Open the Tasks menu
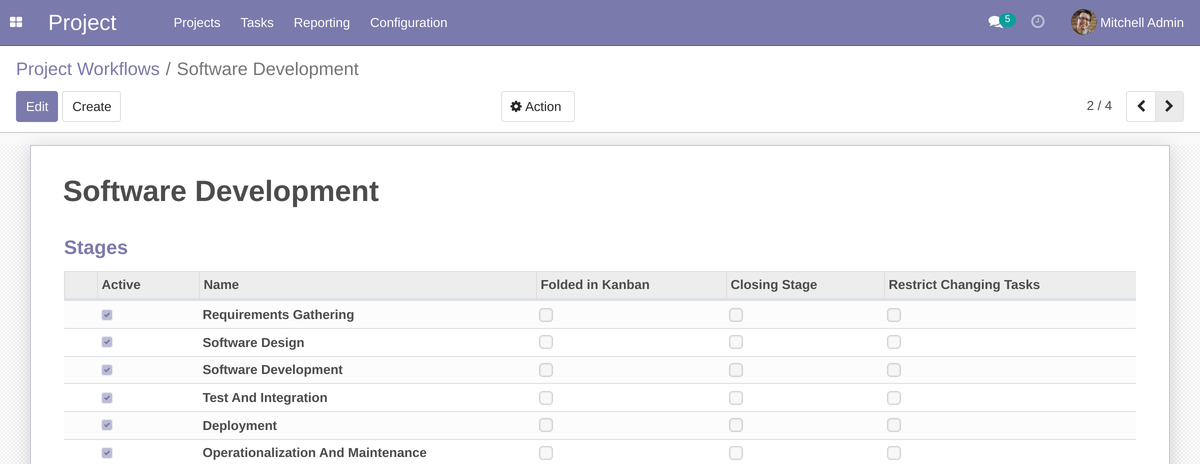Viewport: 1200px width, 464px height. point(257,23)
